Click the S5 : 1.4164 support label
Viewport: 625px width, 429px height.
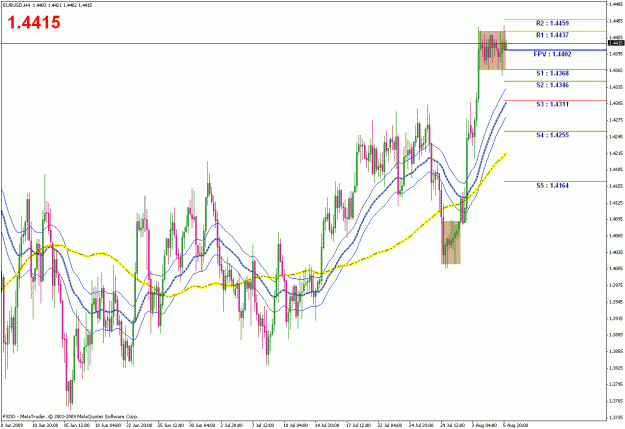pos(552,186)
